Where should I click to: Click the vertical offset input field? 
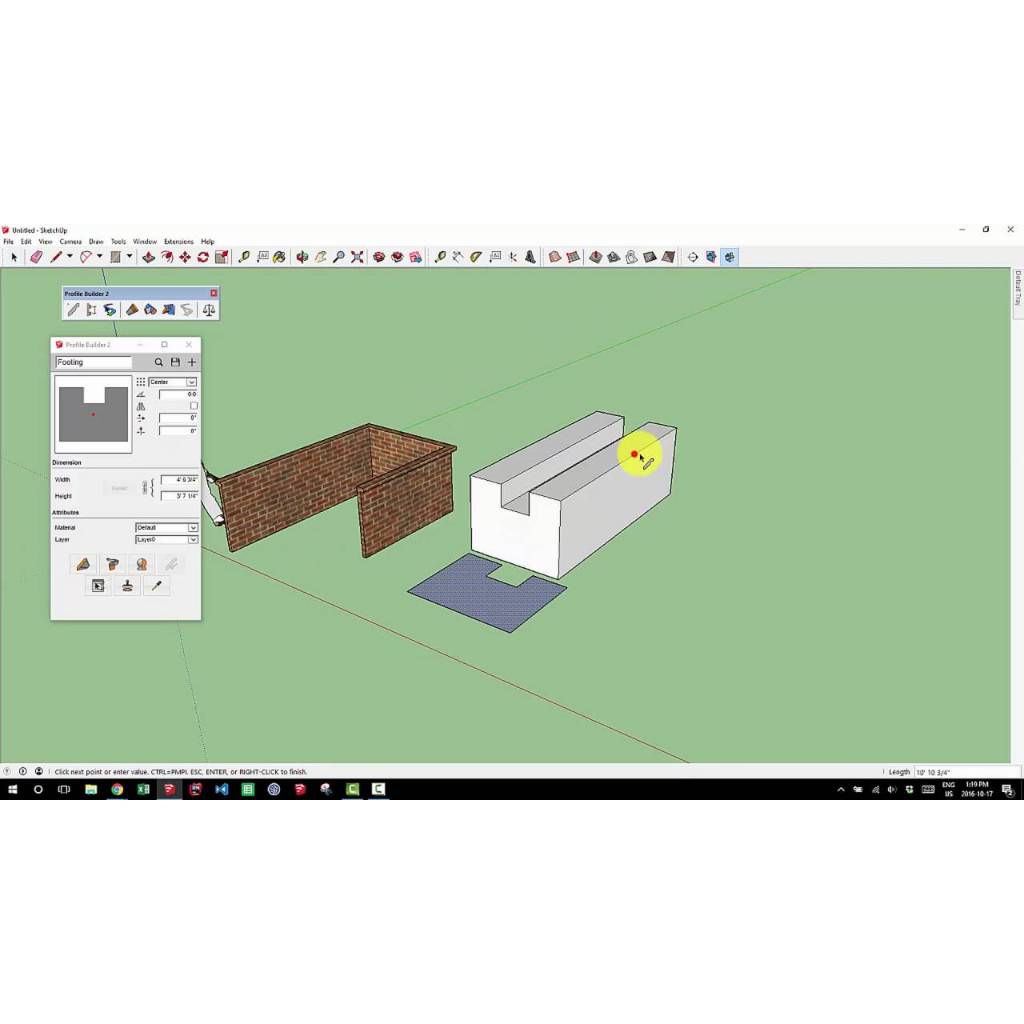click(x=178, y=431)
